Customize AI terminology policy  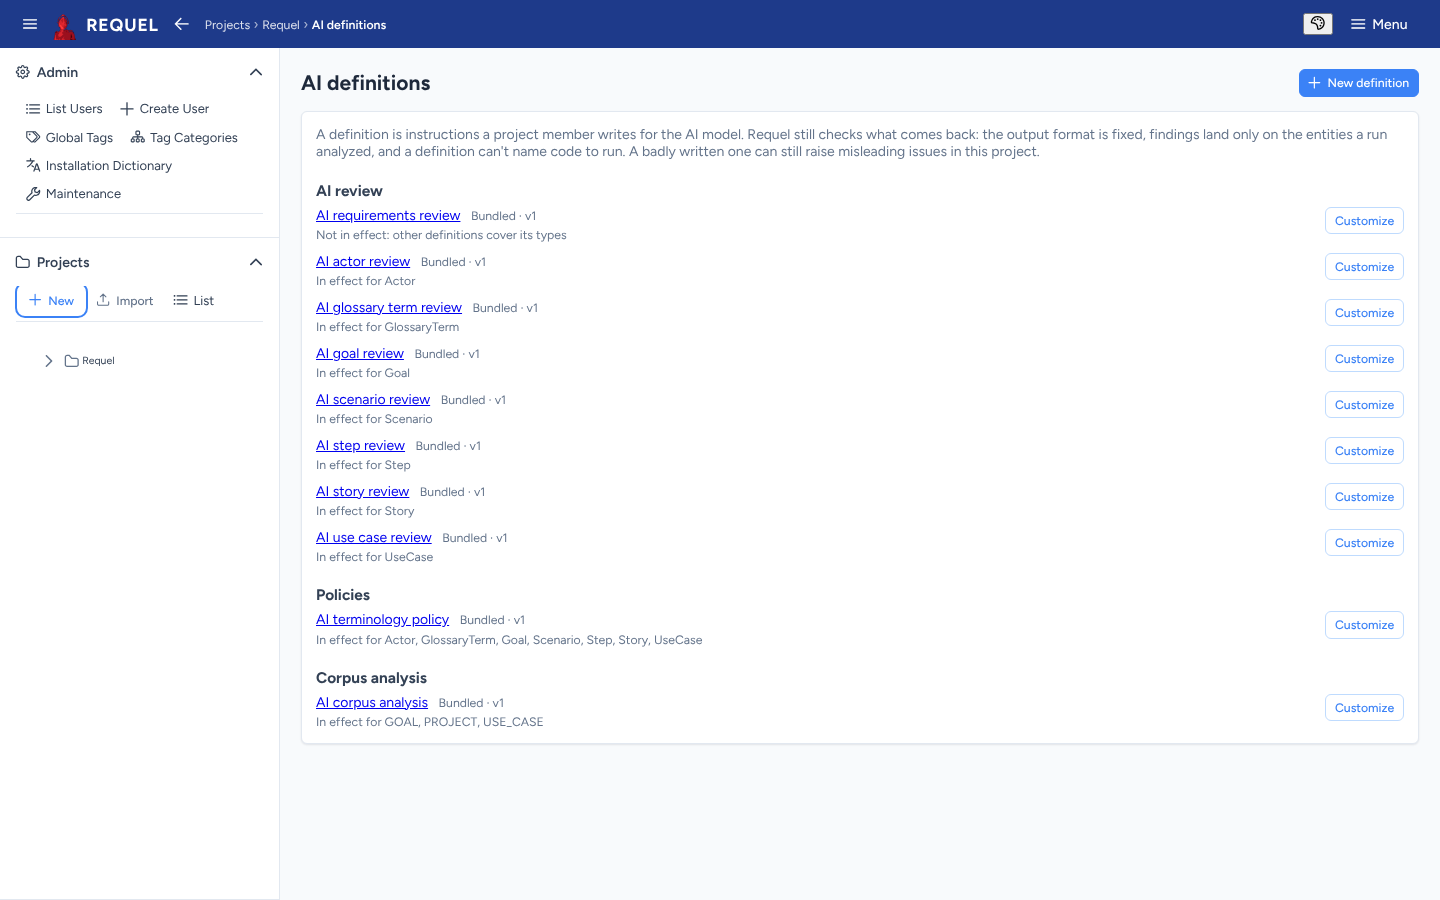1364,625
